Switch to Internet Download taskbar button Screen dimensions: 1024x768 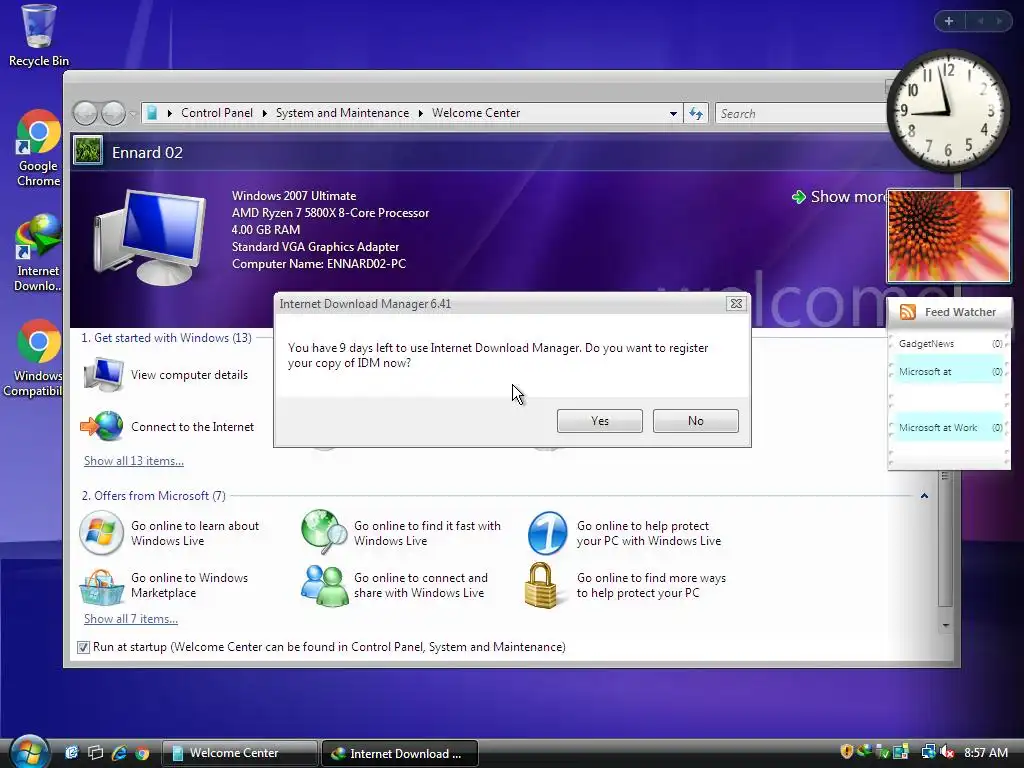400,753
